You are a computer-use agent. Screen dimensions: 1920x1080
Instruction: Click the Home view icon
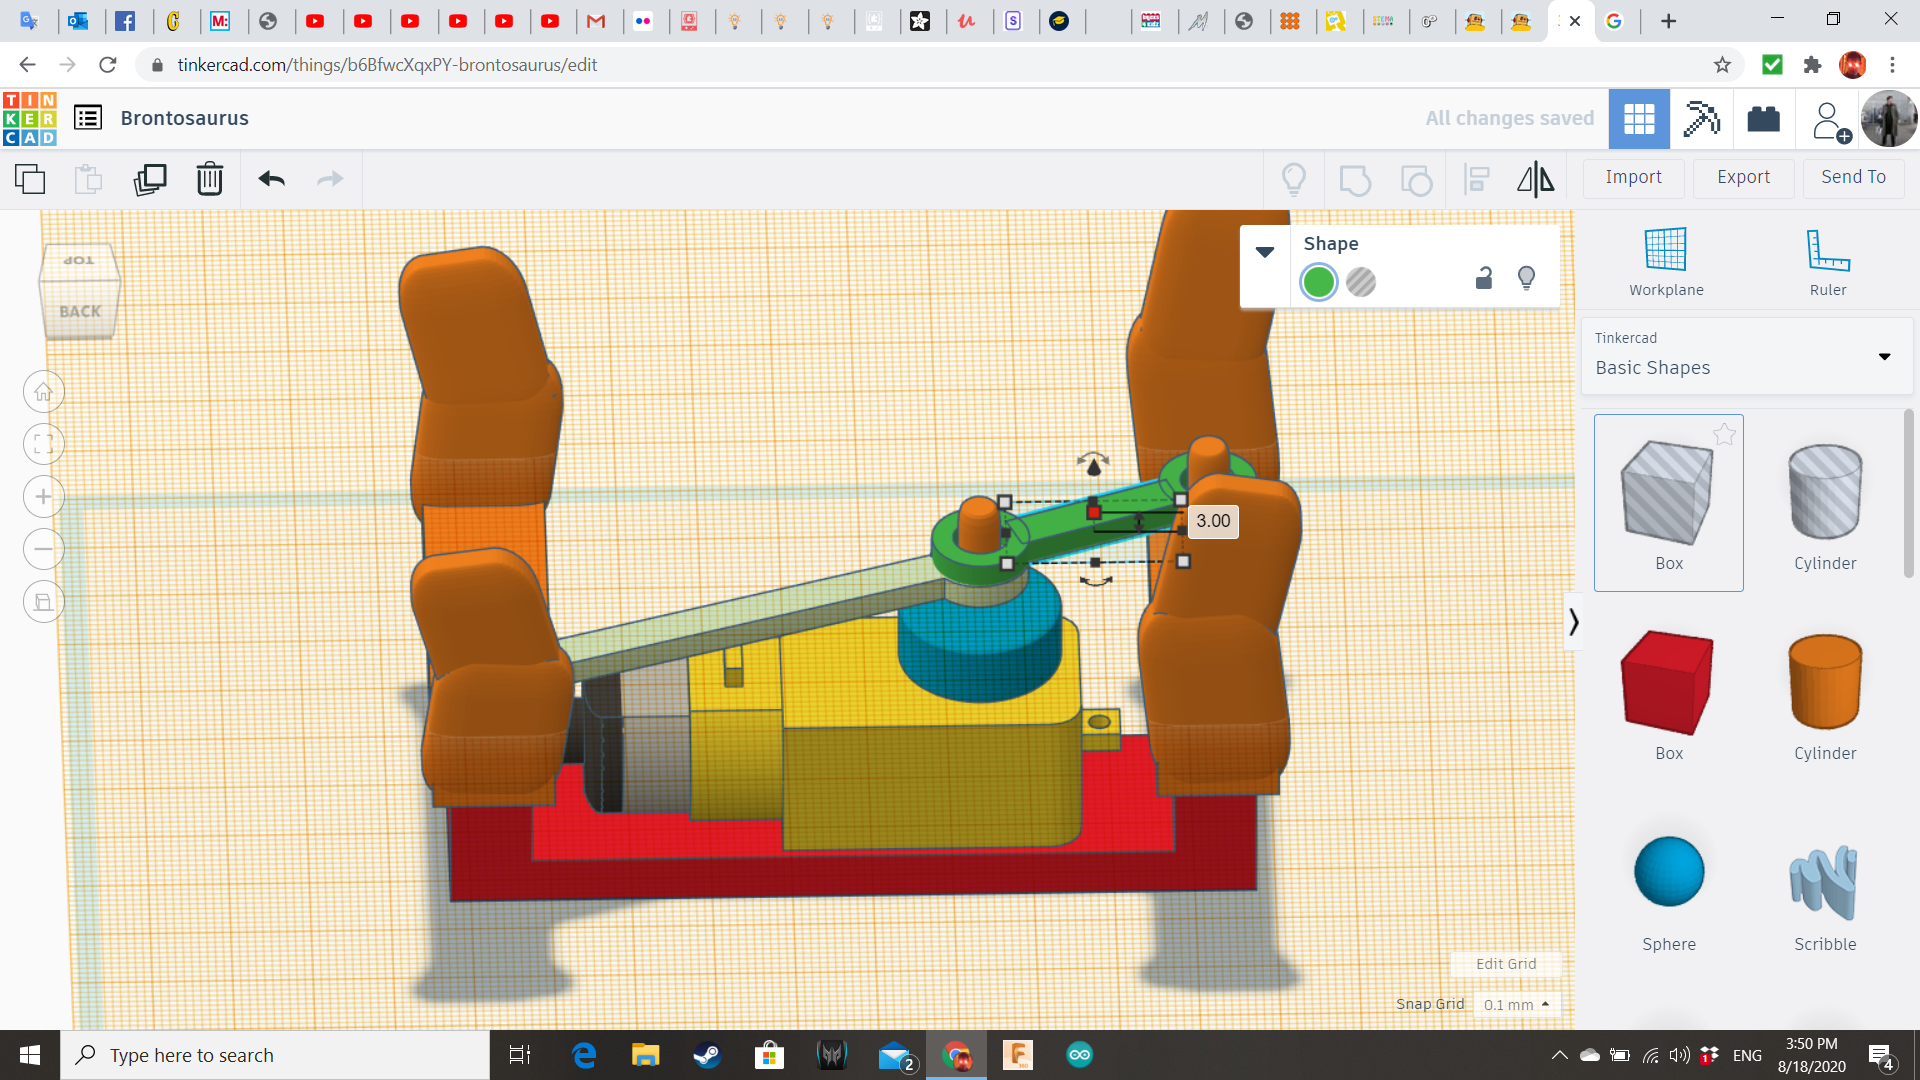pos(44,392)
